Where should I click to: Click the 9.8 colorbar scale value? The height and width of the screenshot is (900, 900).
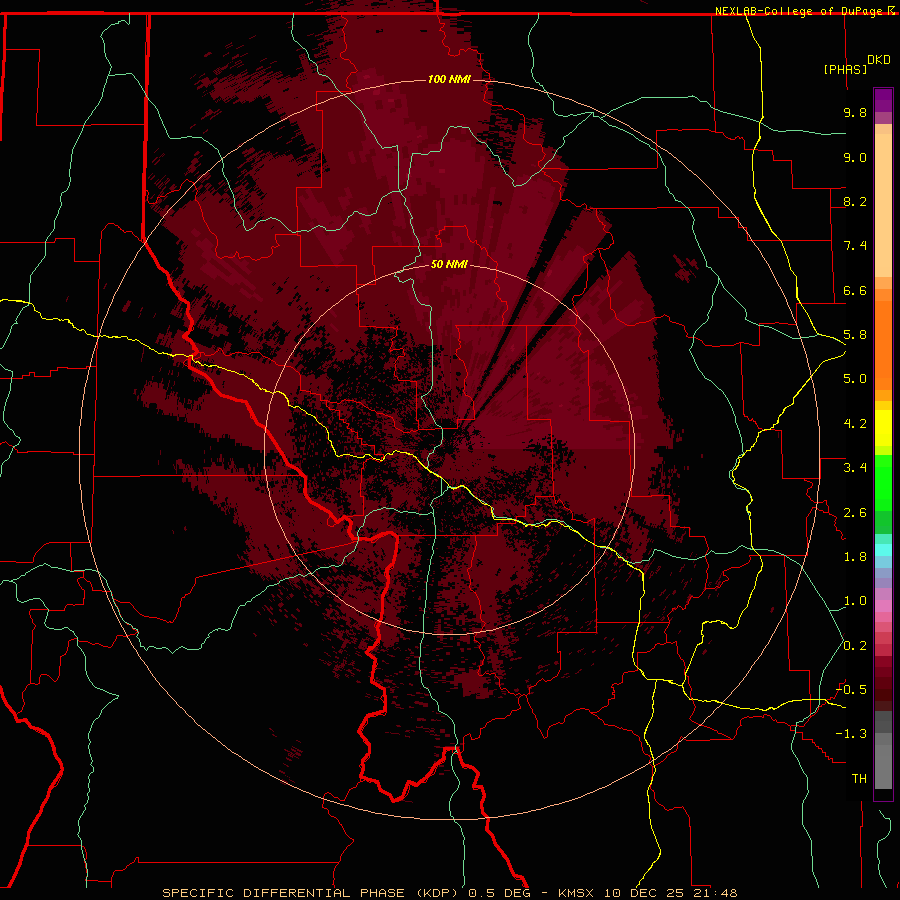tap(855, 112)
